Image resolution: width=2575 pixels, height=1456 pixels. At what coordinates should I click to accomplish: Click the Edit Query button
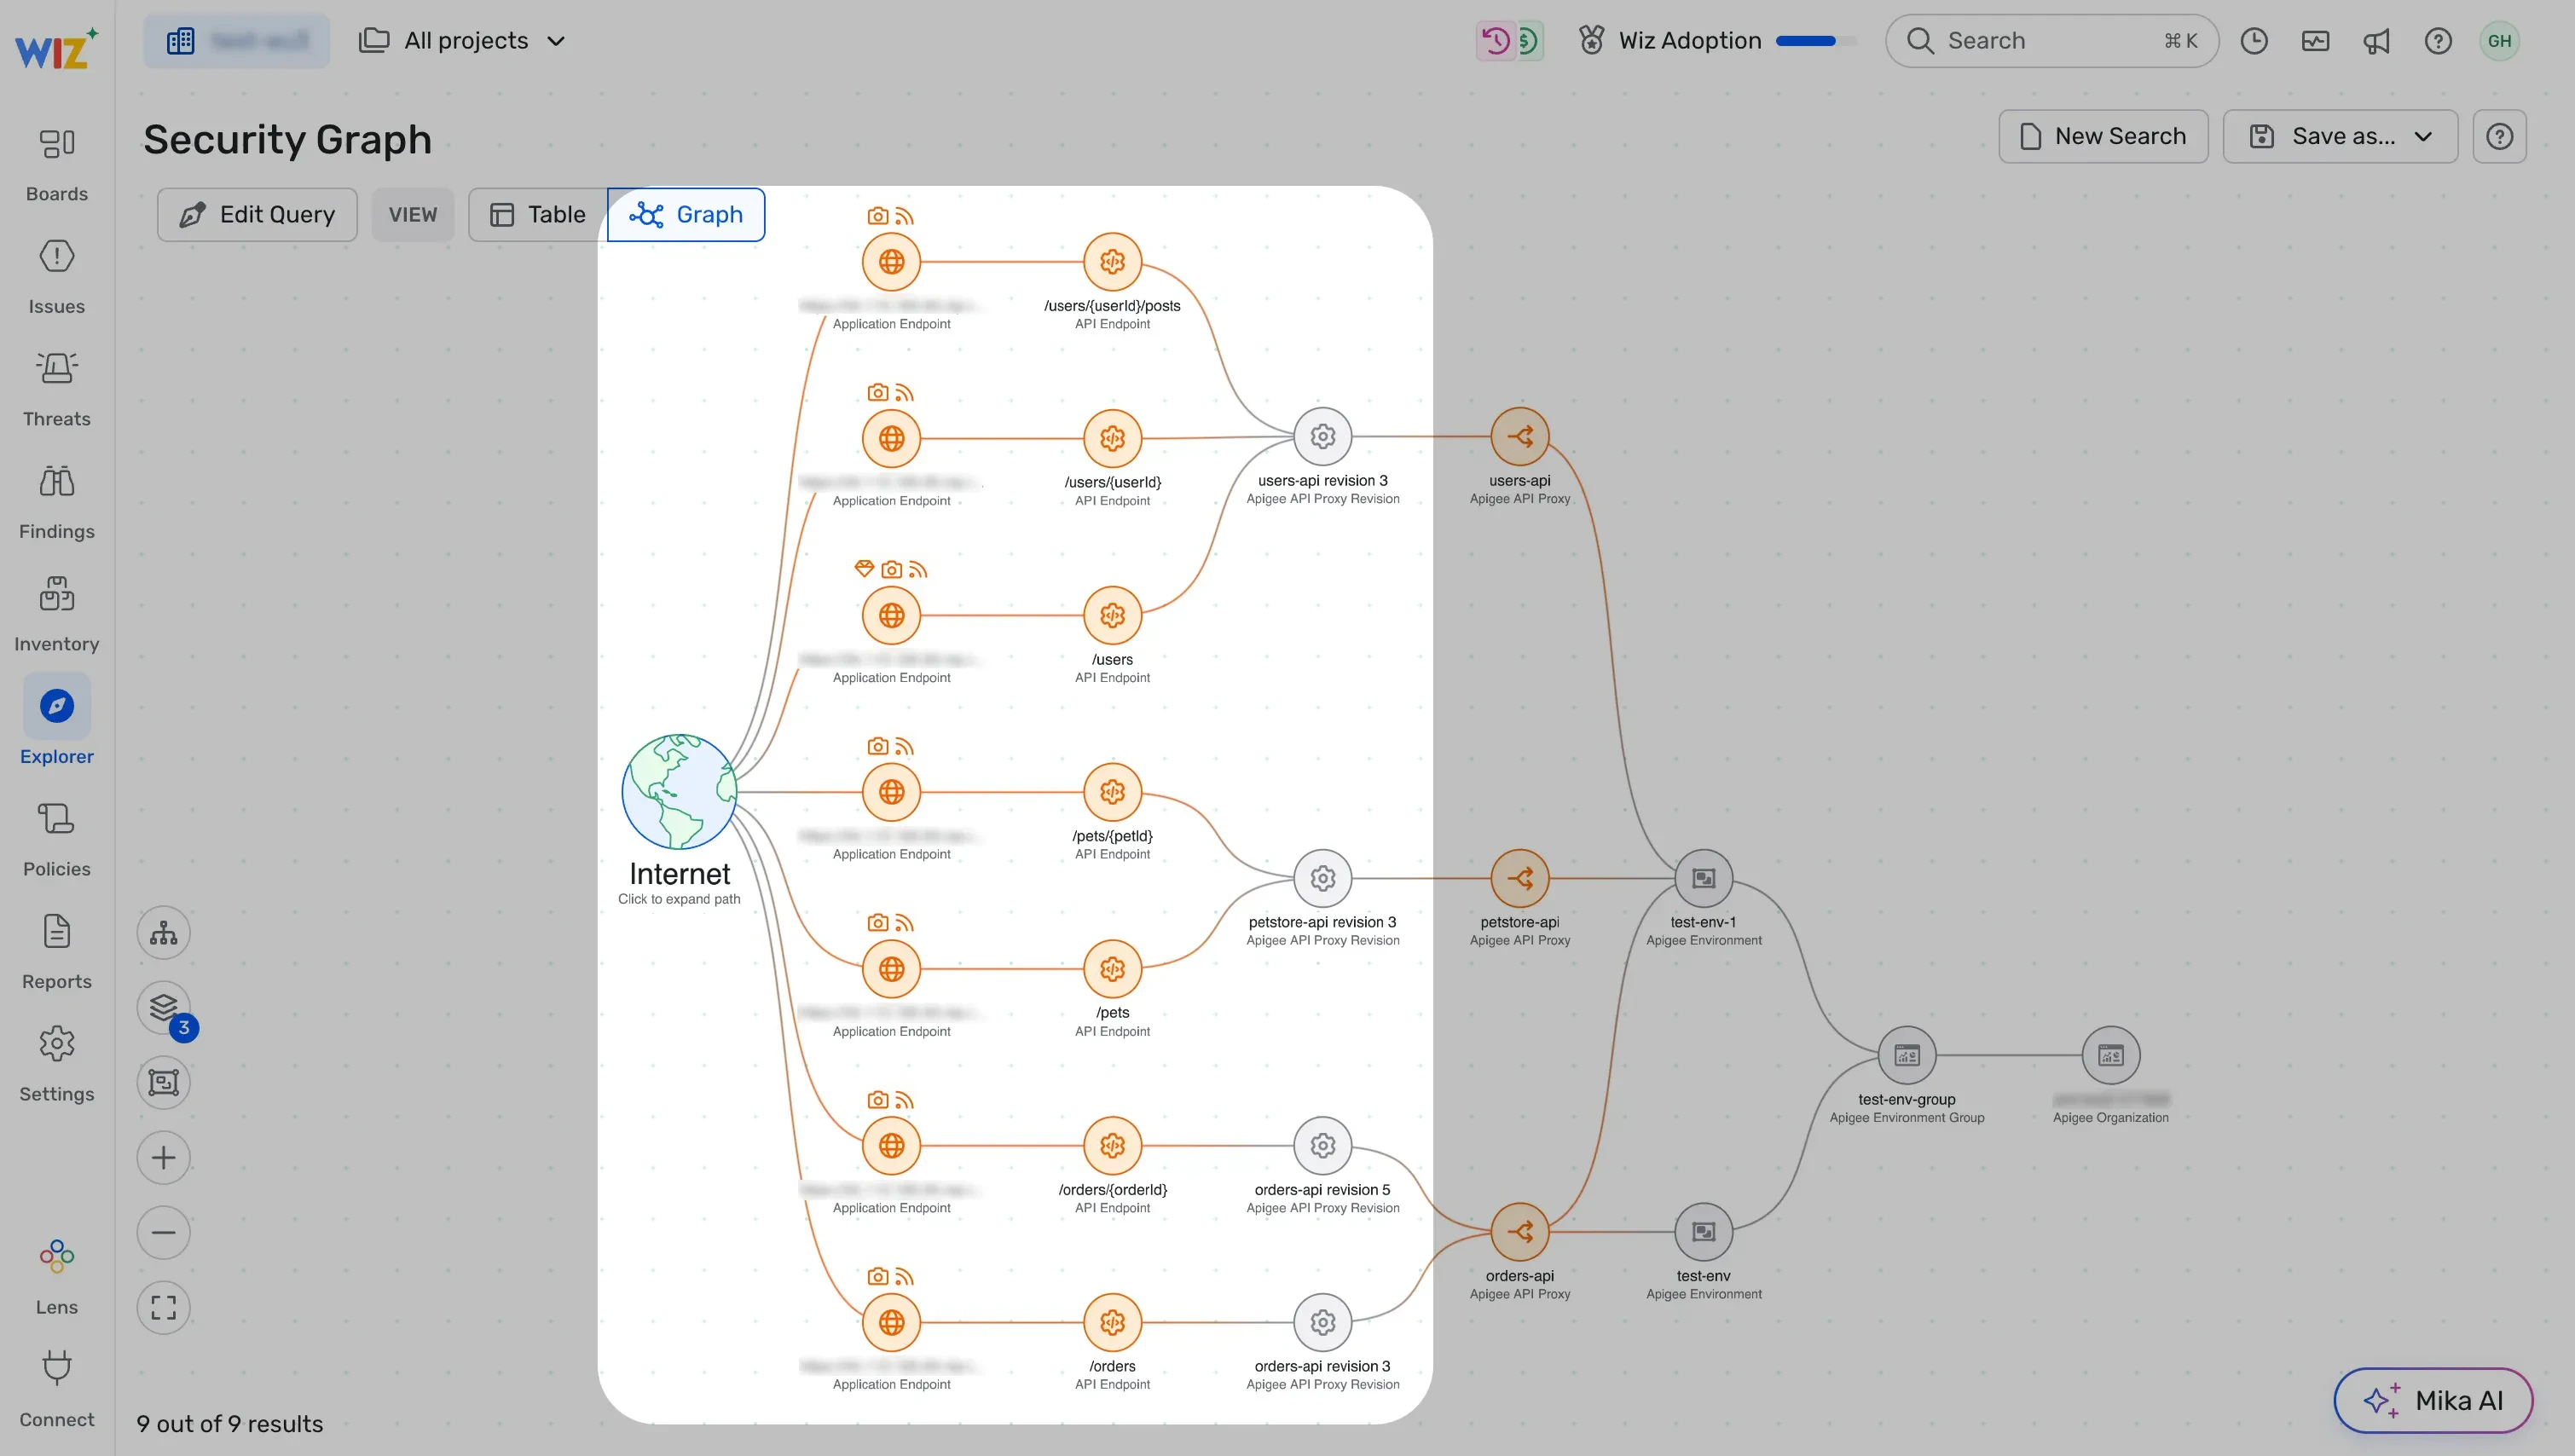click(257, 215)
